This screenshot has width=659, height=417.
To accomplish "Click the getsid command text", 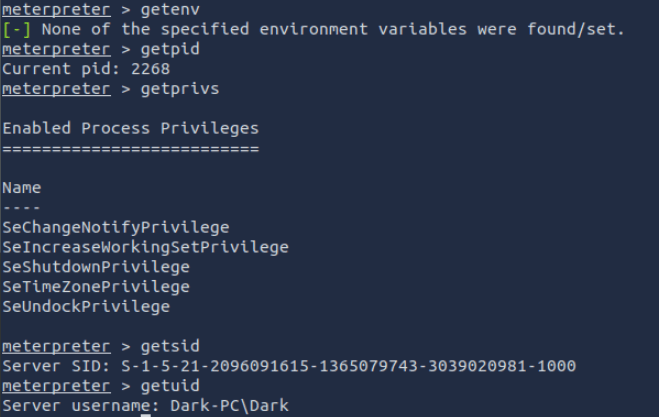I will (155, 346).
